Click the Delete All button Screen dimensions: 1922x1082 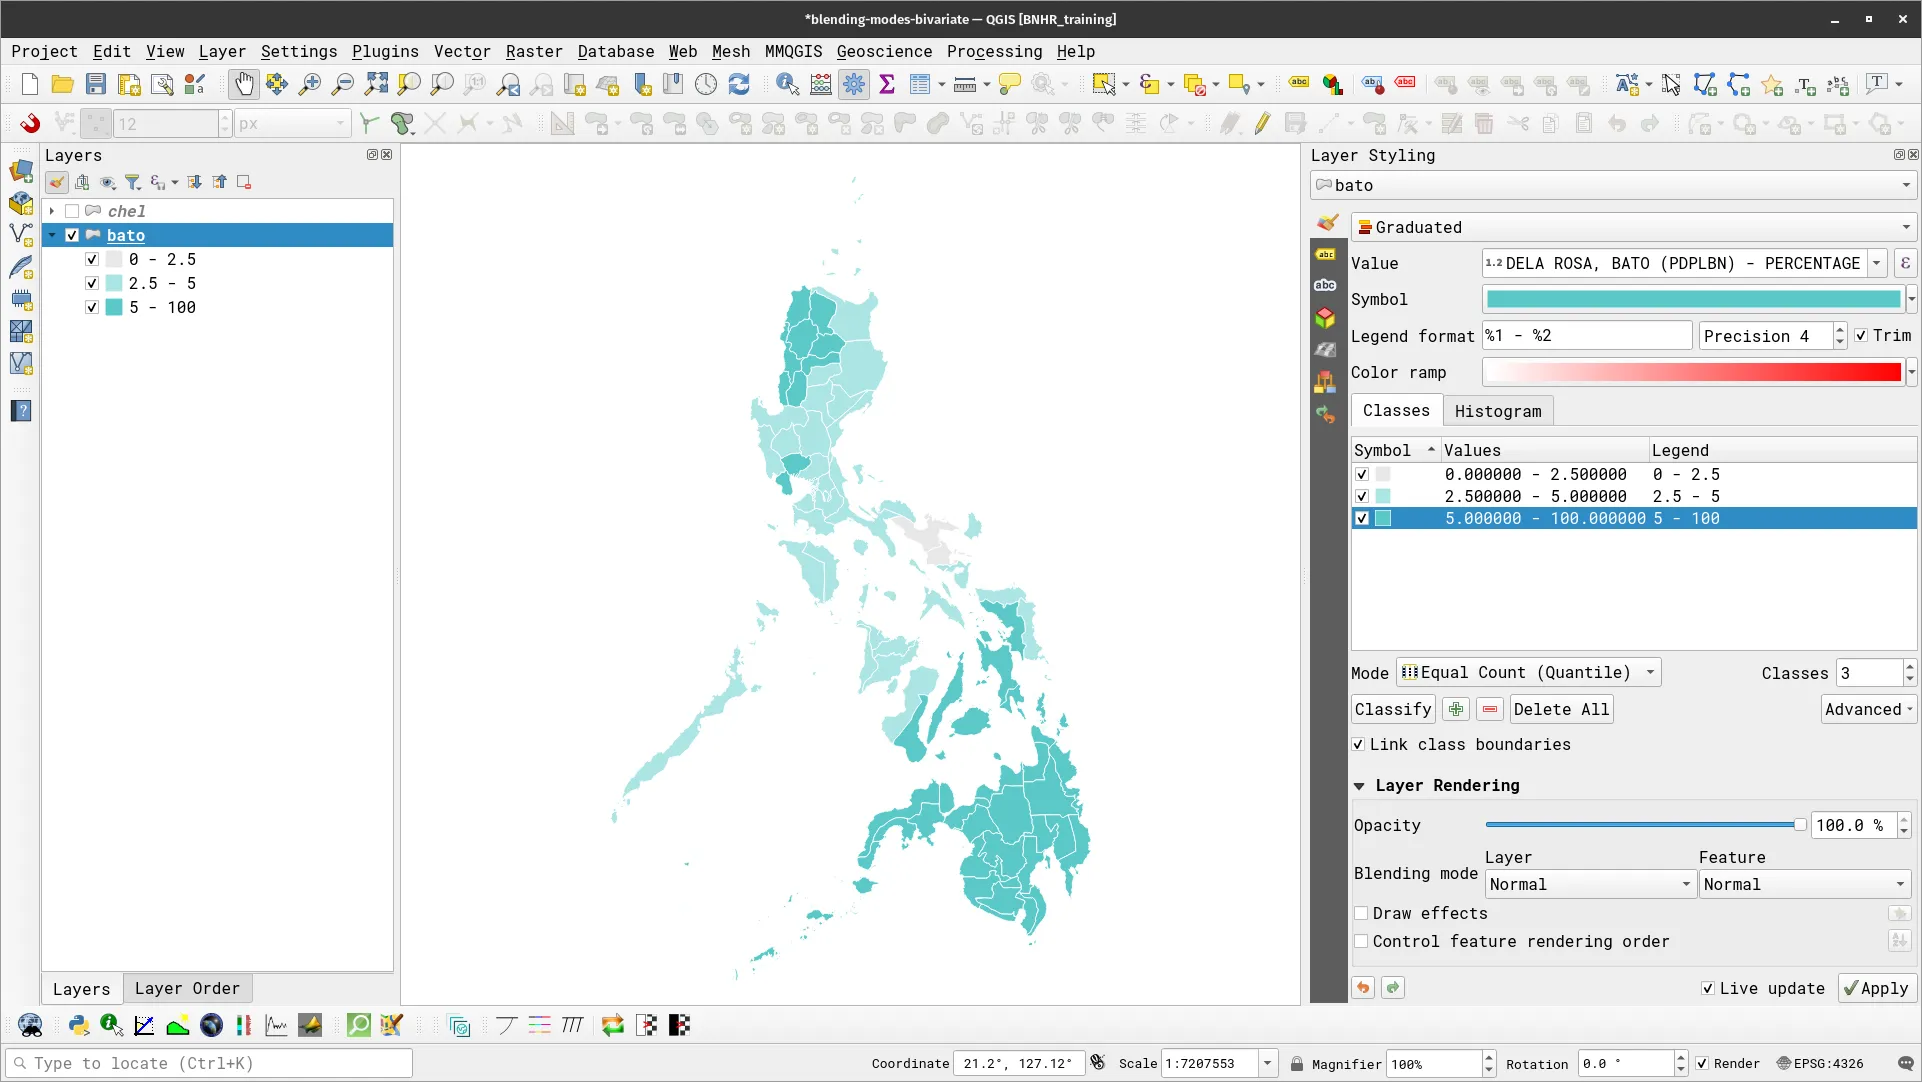[x=1560, y=709]
